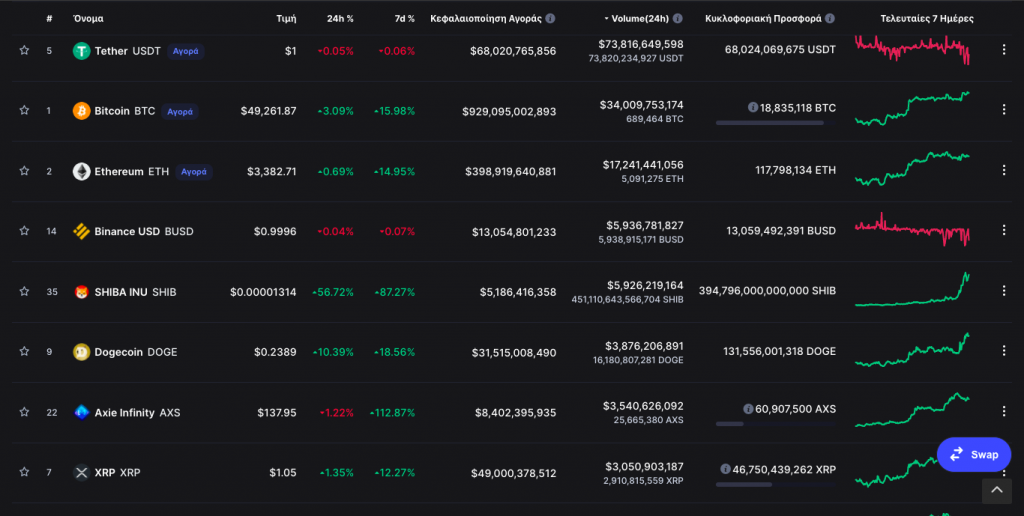Click the Αγορά button for Bitcoin
Screen dimensions: 1024x516
tap(180, 112)
